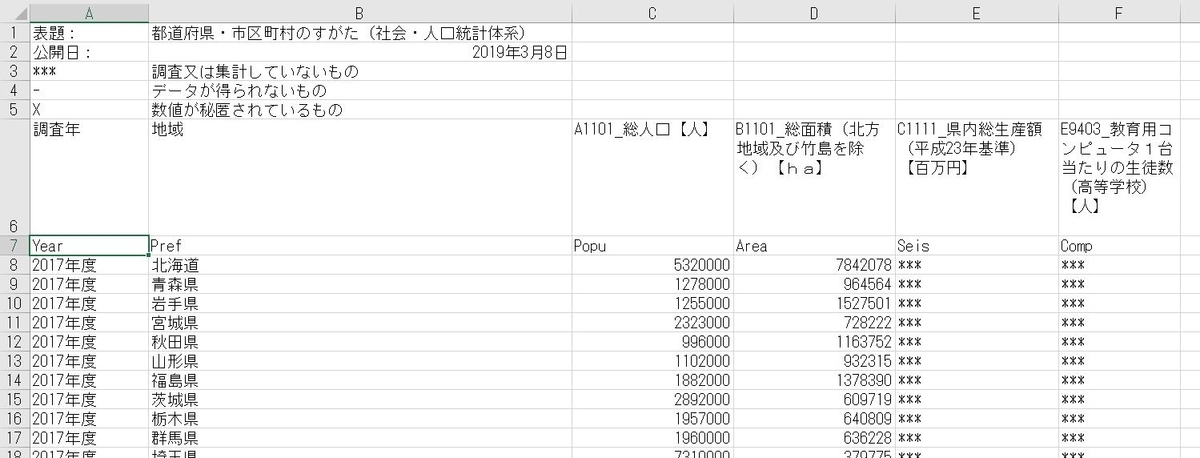Click cell containing 表題：
The image size is (1200, 458).
click(89, 33)
